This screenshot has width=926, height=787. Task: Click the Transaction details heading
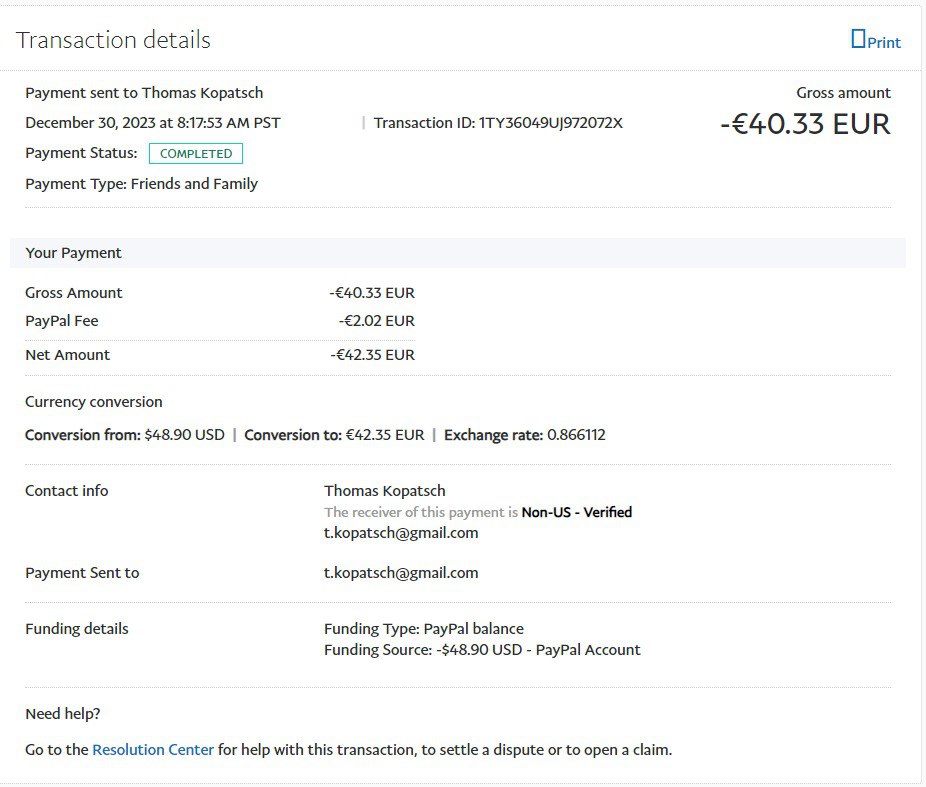[x=113, y=40]
